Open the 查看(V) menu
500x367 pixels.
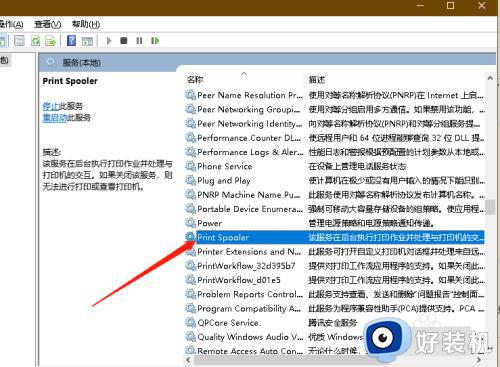(x=48, y=24)
